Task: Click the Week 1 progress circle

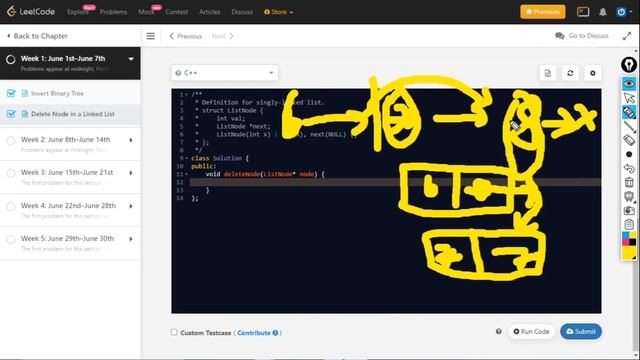Action: (x=11, y=60)
